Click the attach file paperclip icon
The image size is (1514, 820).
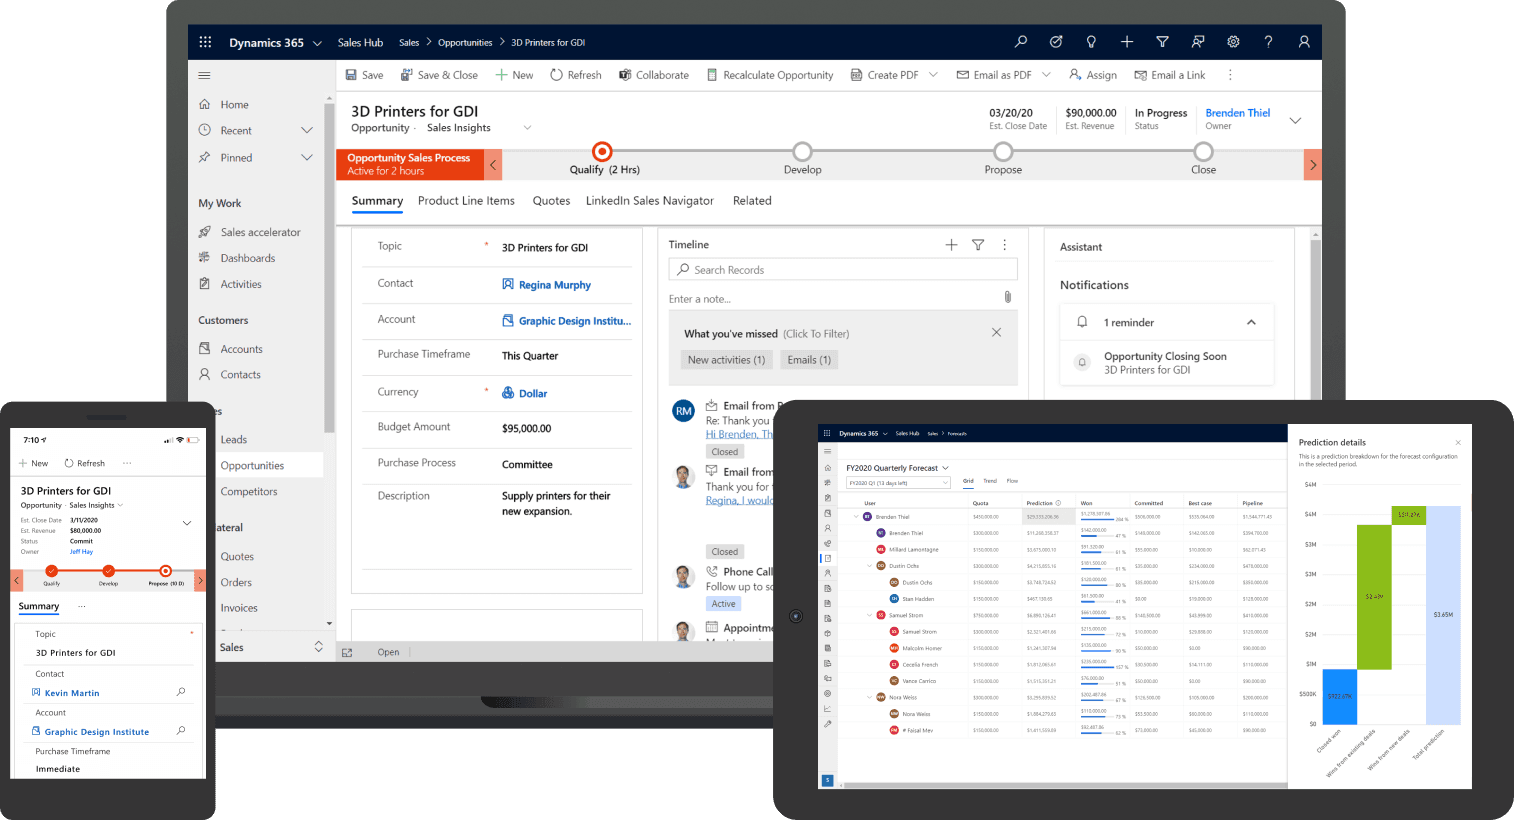pos(1007,297)
